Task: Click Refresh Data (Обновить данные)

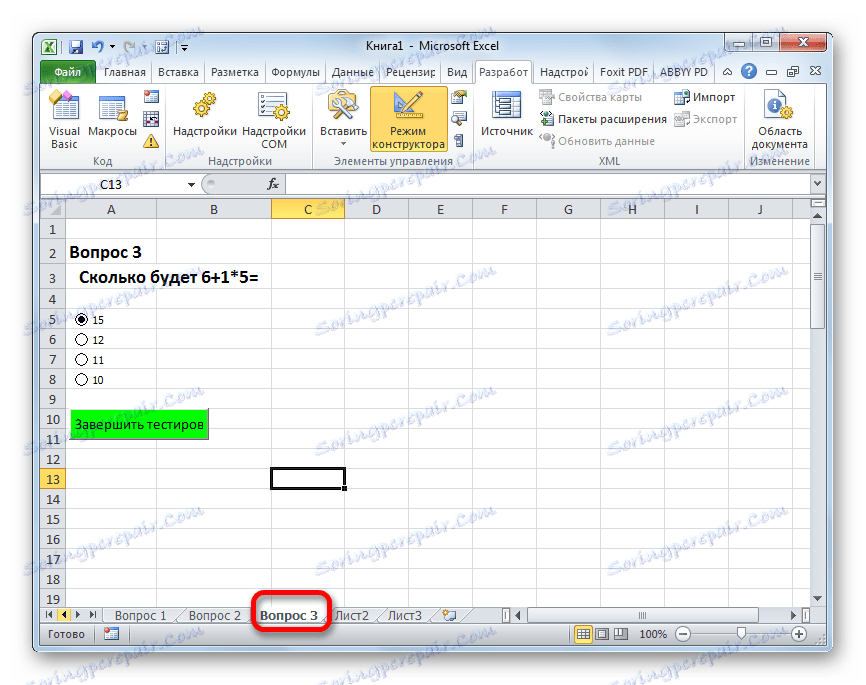Action: 597,141
